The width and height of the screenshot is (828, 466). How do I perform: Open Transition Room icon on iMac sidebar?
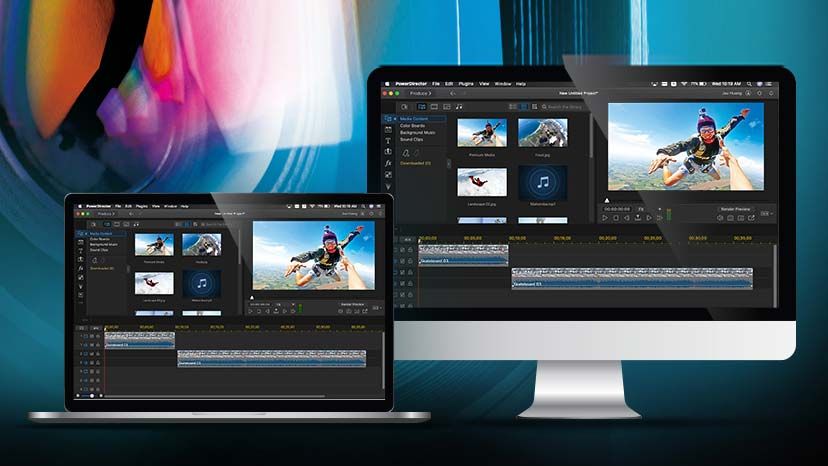(388, 152)
